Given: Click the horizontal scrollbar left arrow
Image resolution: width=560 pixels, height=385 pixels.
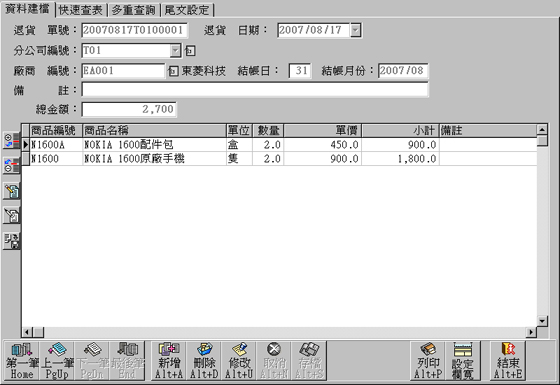Looking at the screenshot, I should click(27, 332).
